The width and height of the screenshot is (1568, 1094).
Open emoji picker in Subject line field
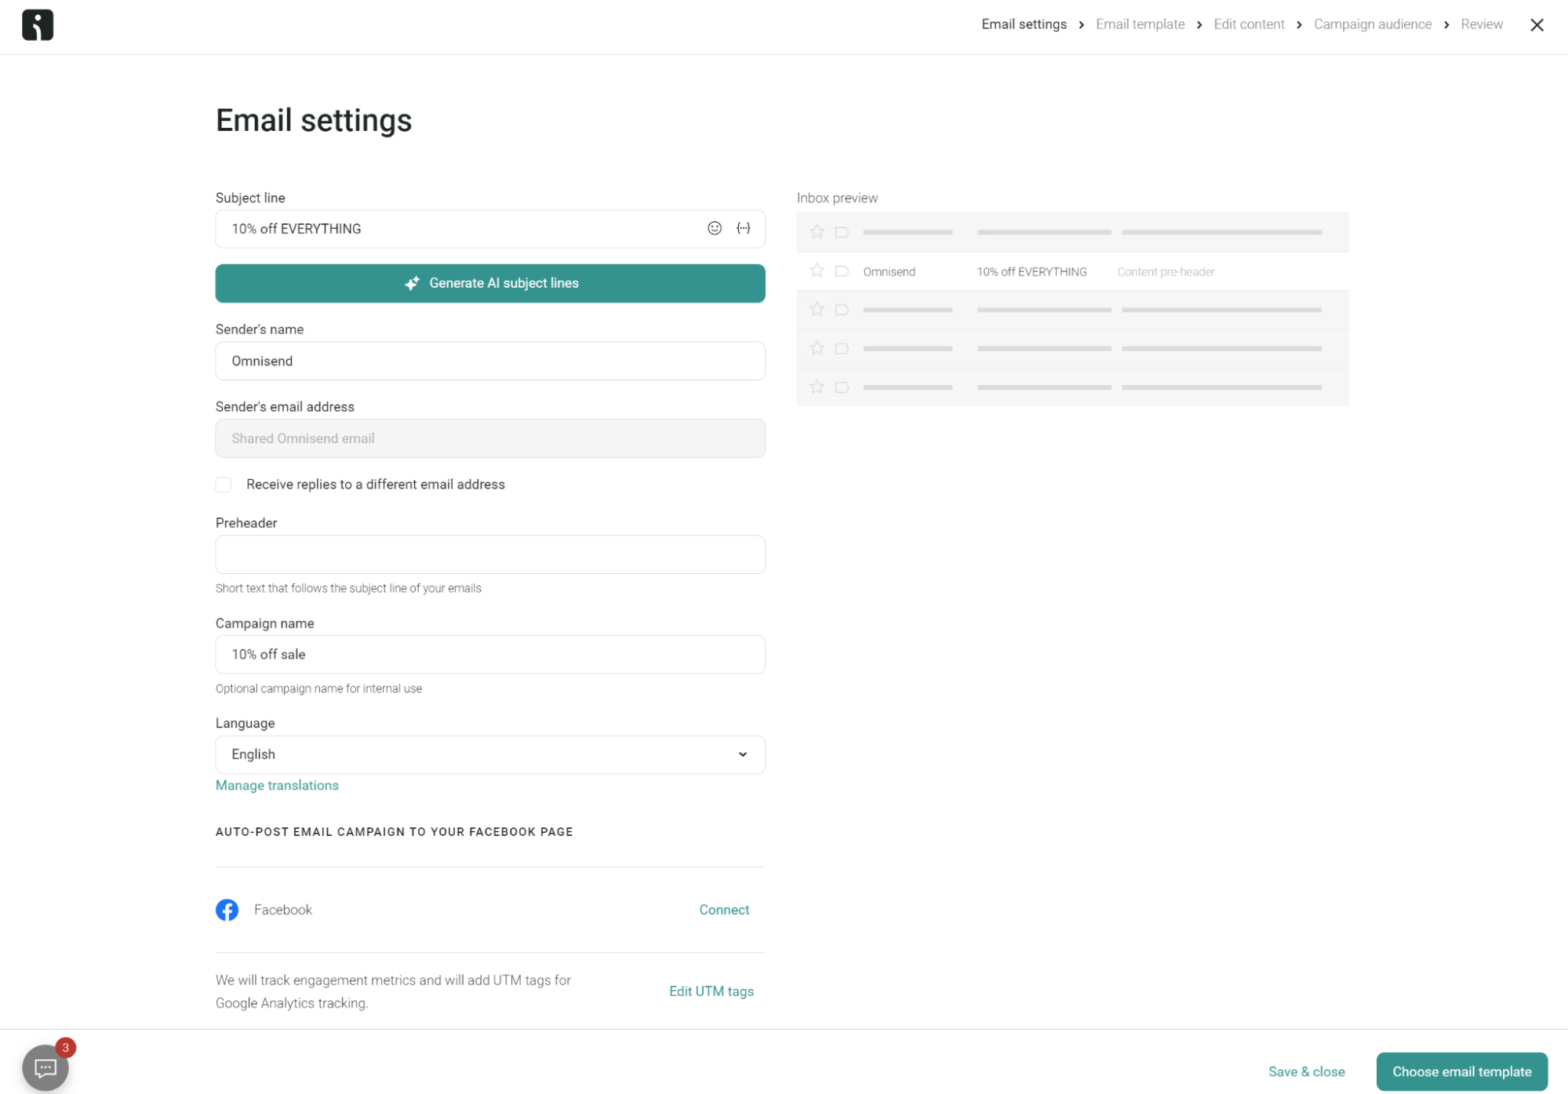coord(714,229)
